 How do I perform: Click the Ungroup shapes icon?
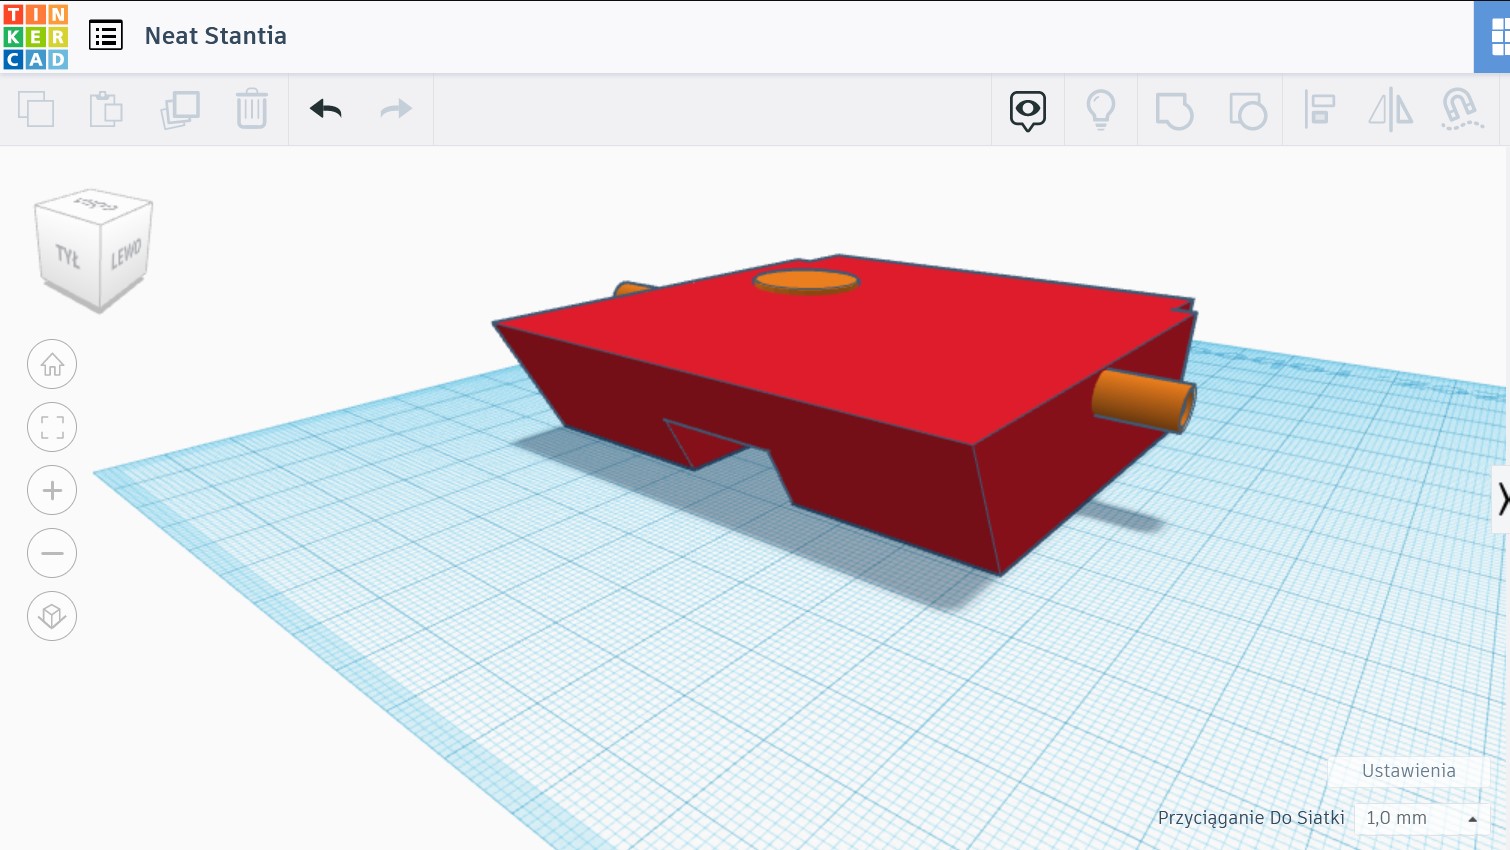[x=1247, y=110]
